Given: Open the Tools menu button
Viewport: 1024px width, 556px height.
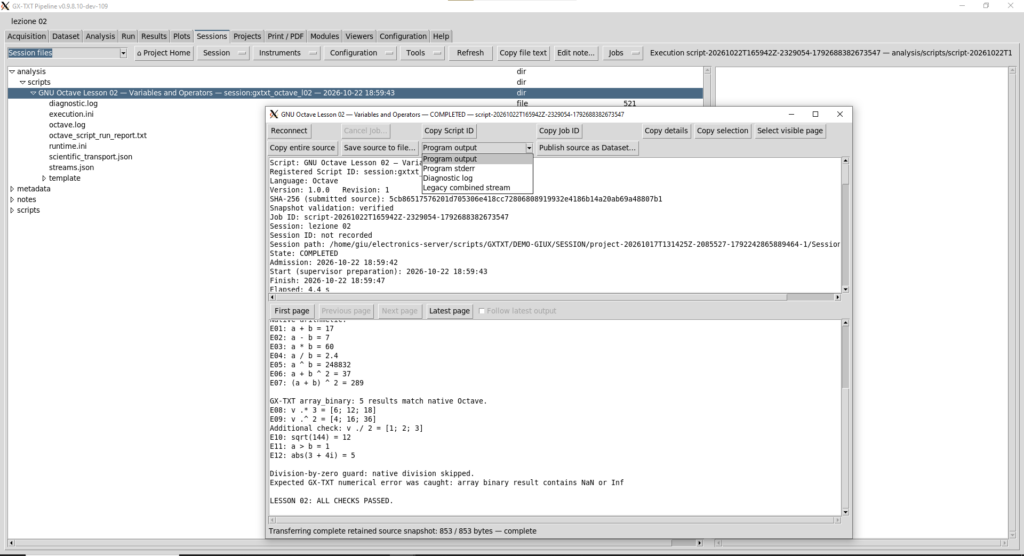Looking at the screenshot, I should [x=422, y=53].
